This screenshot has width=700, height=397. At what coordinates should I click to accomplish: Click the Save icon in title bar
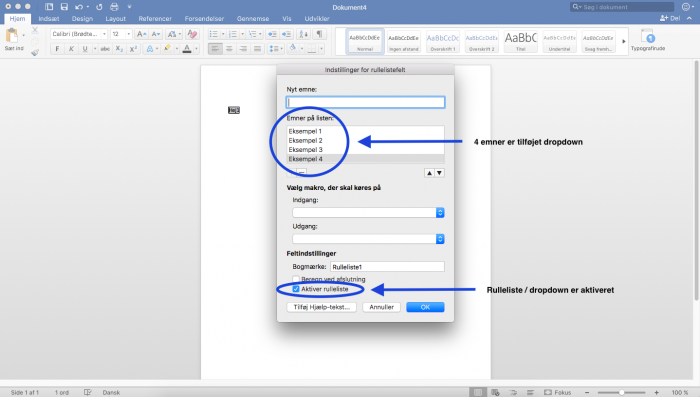[64, 7]
